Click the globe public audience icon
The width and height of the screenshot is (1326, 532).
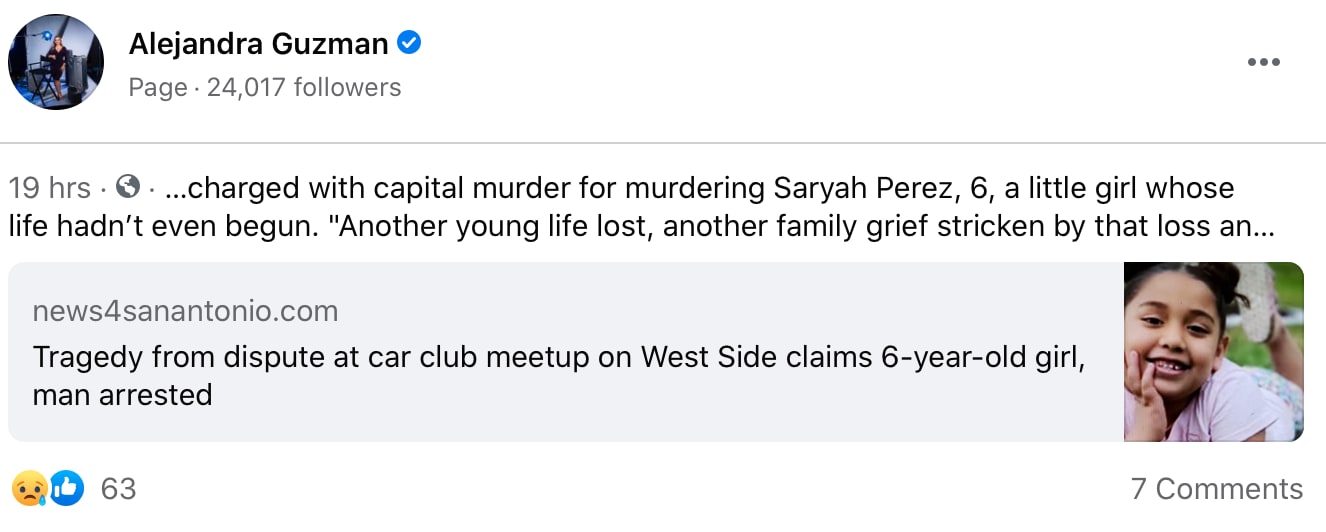tap(128, 187)
